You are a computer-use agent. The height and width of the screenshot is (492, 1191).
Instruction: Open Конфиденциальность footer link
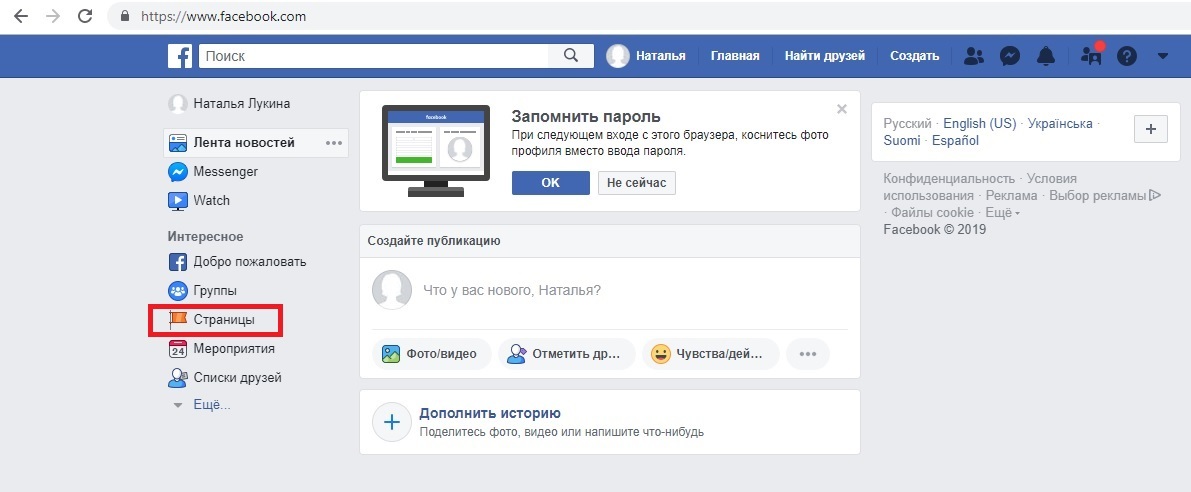coord(949,179)
